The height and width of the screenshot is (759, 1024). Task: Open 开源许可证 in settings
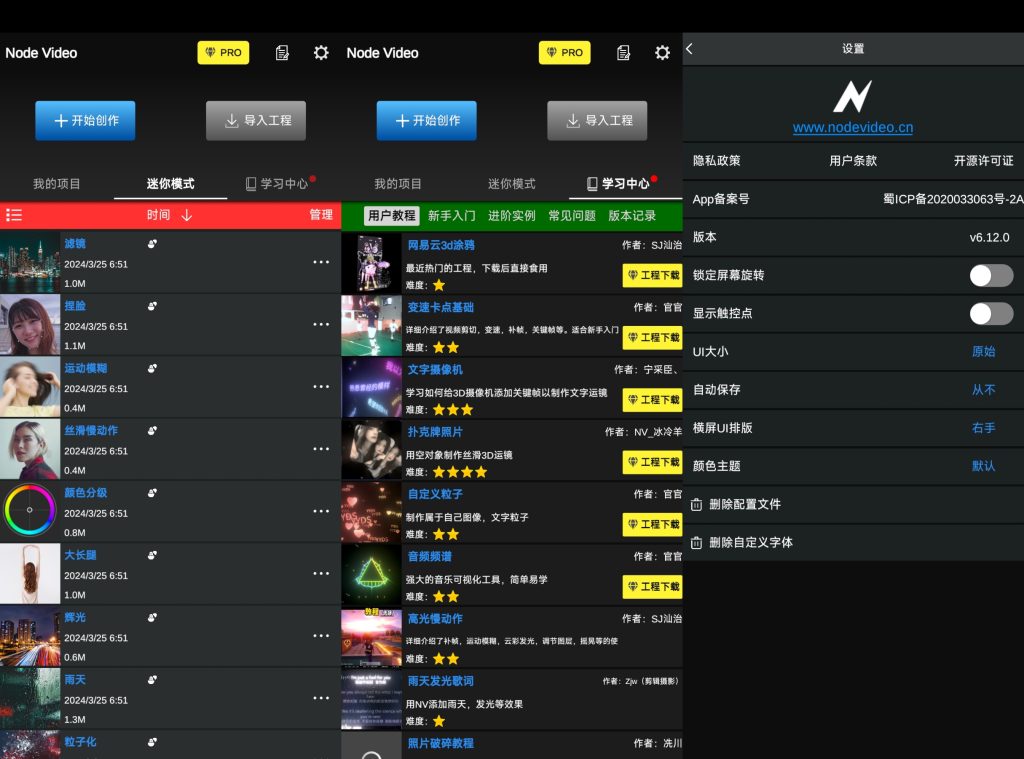click(x=984, y=161)
